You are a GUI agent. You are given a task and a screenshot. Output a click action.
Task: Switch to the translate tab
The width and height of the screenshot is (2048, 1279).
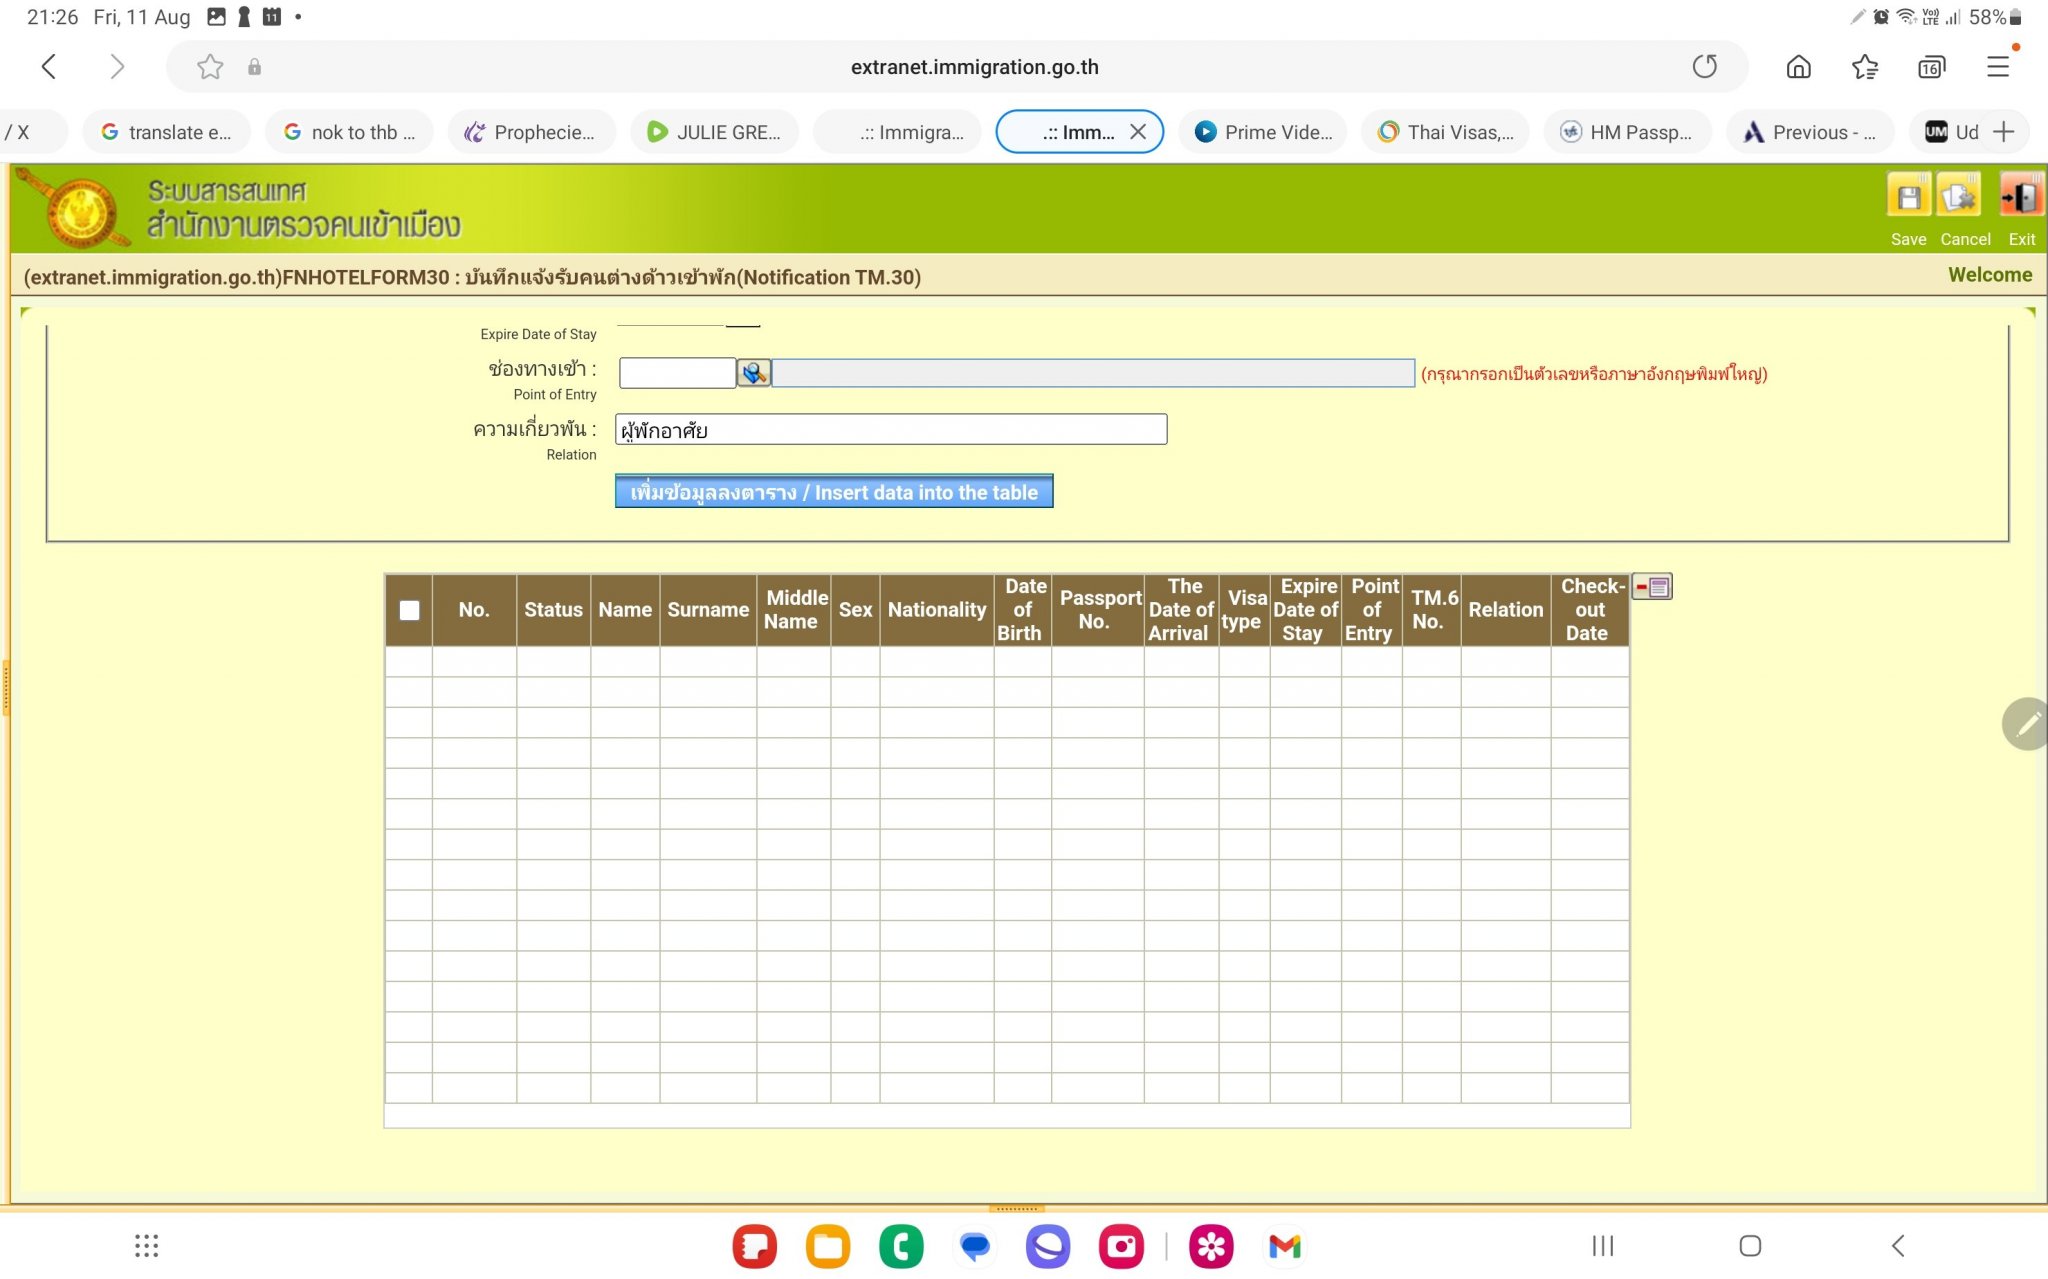pyautogui.click(x=166, y=132)
